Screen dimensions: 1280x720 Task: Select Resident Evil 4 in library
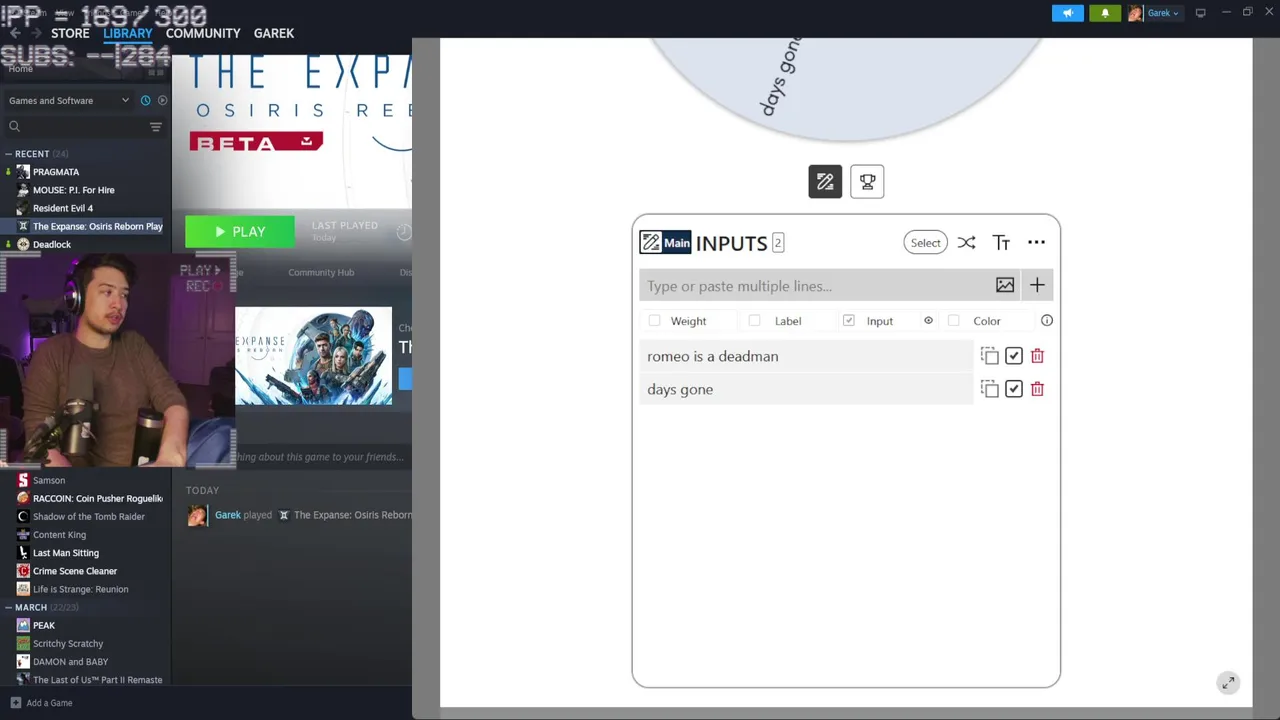(63, 208)
